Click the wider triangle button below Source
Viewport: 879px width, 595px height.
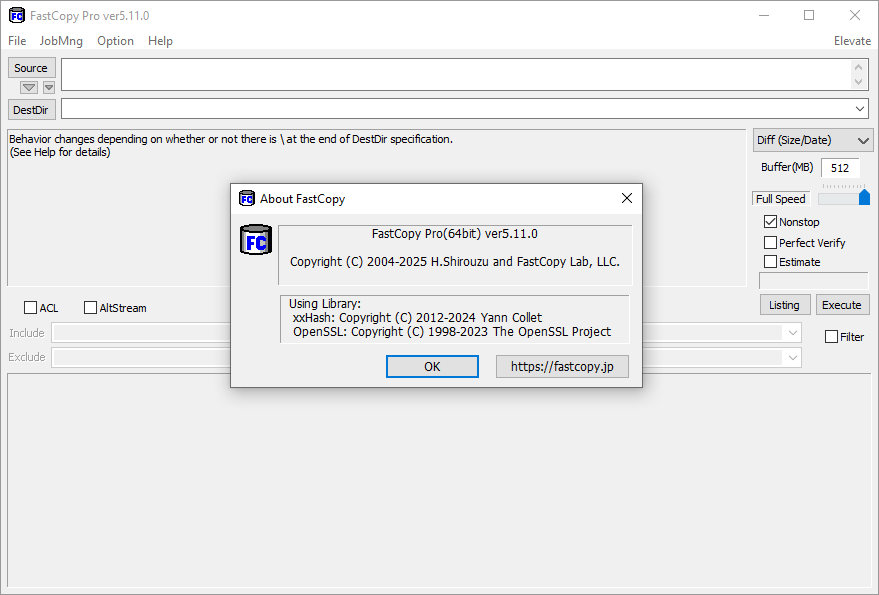pyautogui.click(x=29, y=88)
